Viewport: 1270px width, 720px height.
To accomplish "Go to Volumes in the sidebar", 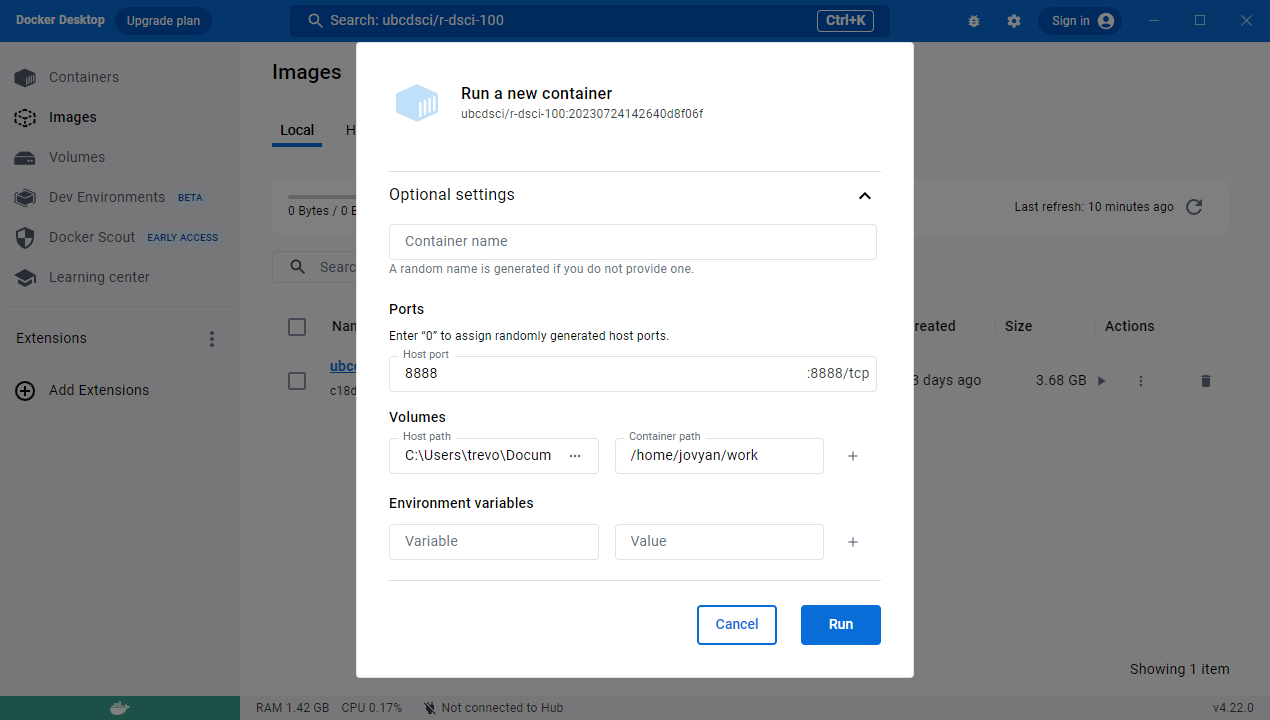I will point(77,157).
